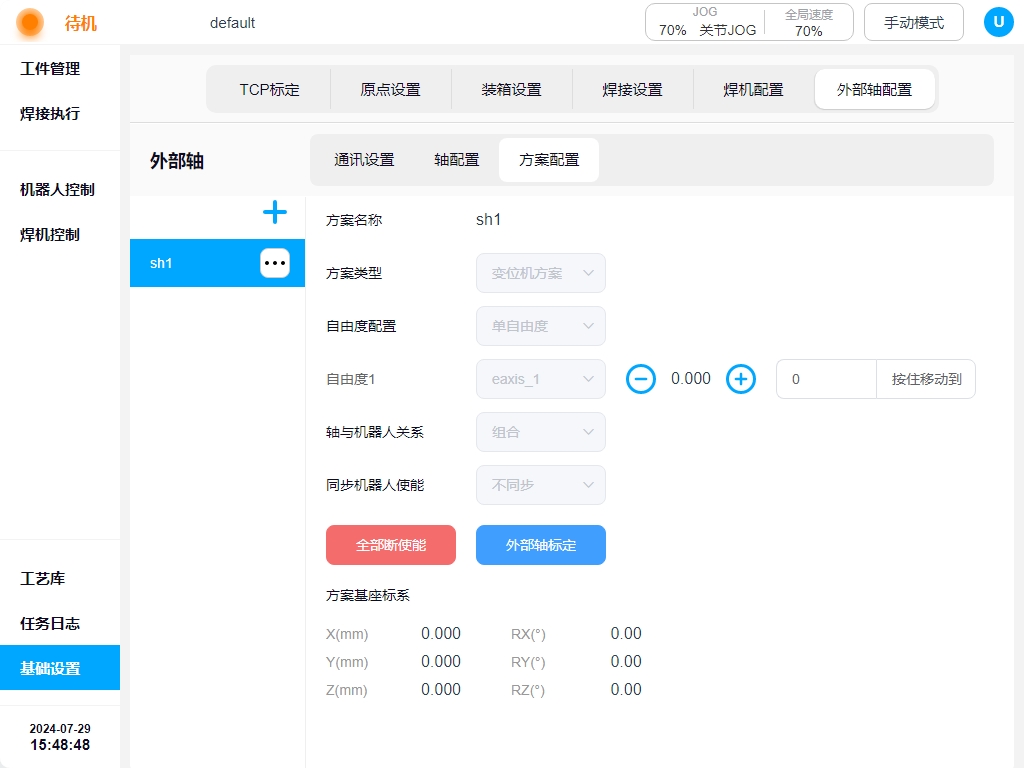This screenshot has height=768, width=1024.
Task: Click the plus icon to add scheme
Action: pos(274,212)
